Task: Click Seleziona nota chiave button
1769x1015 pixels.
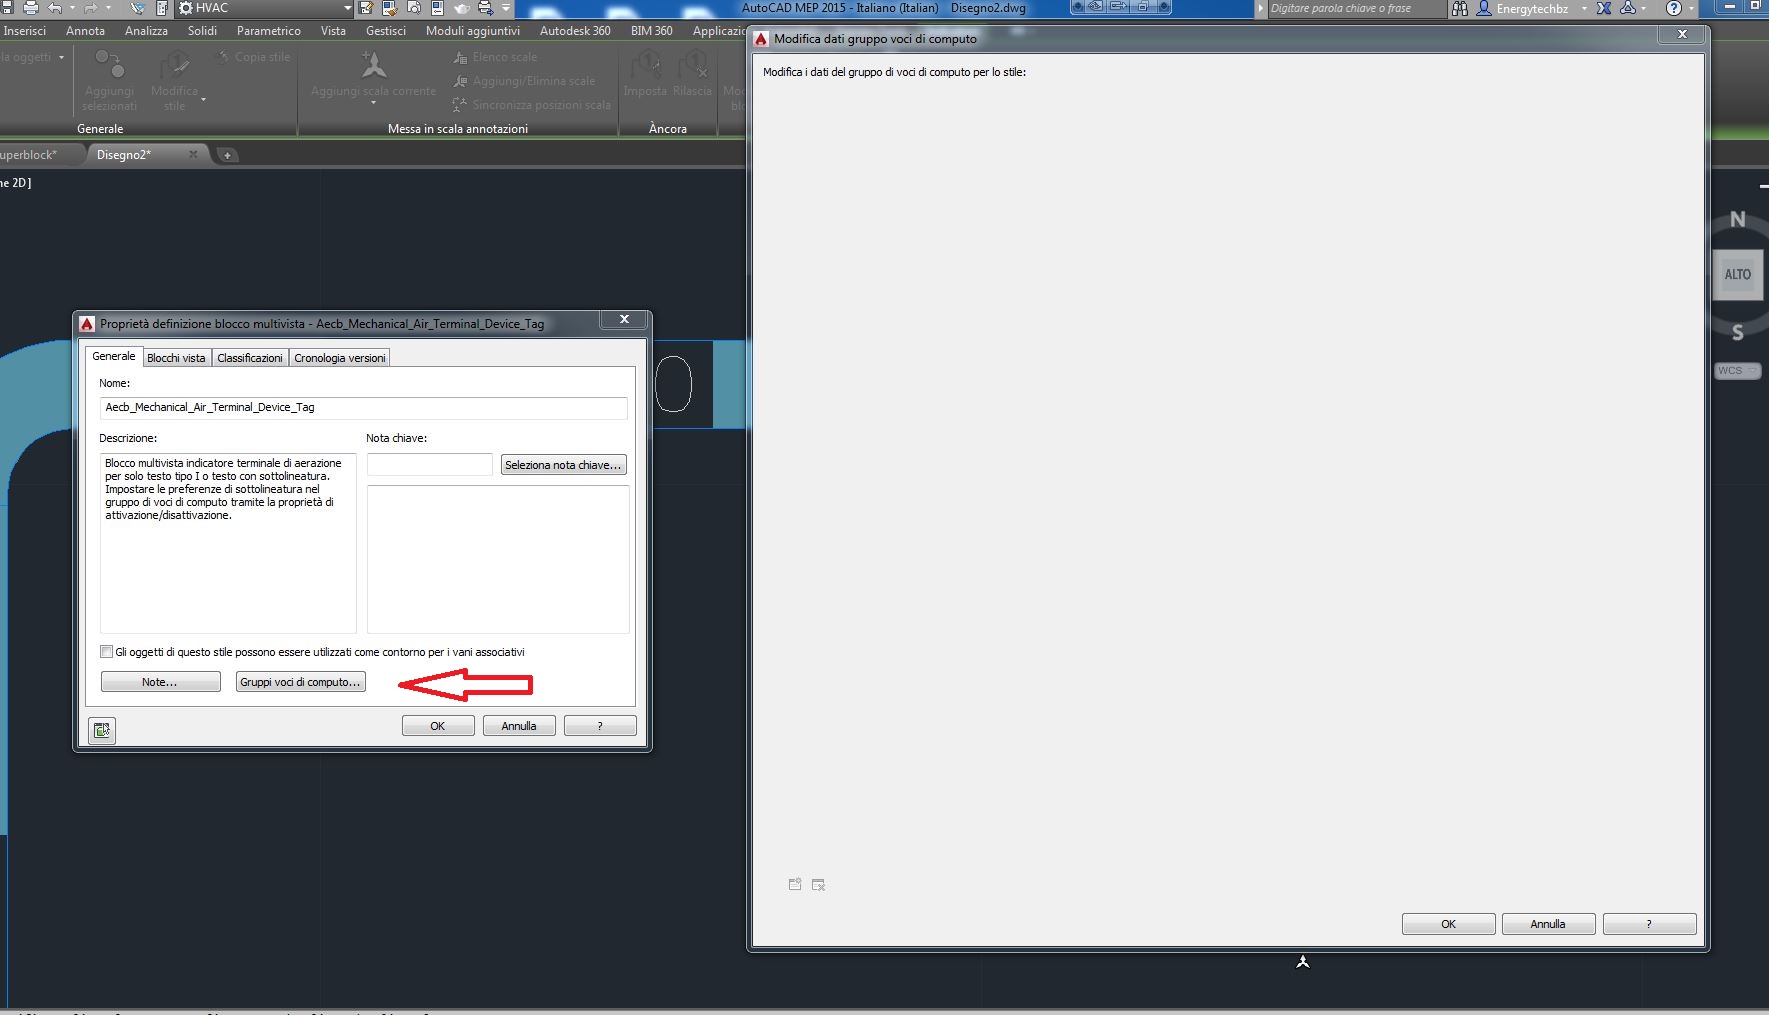Action: [564, 465]
